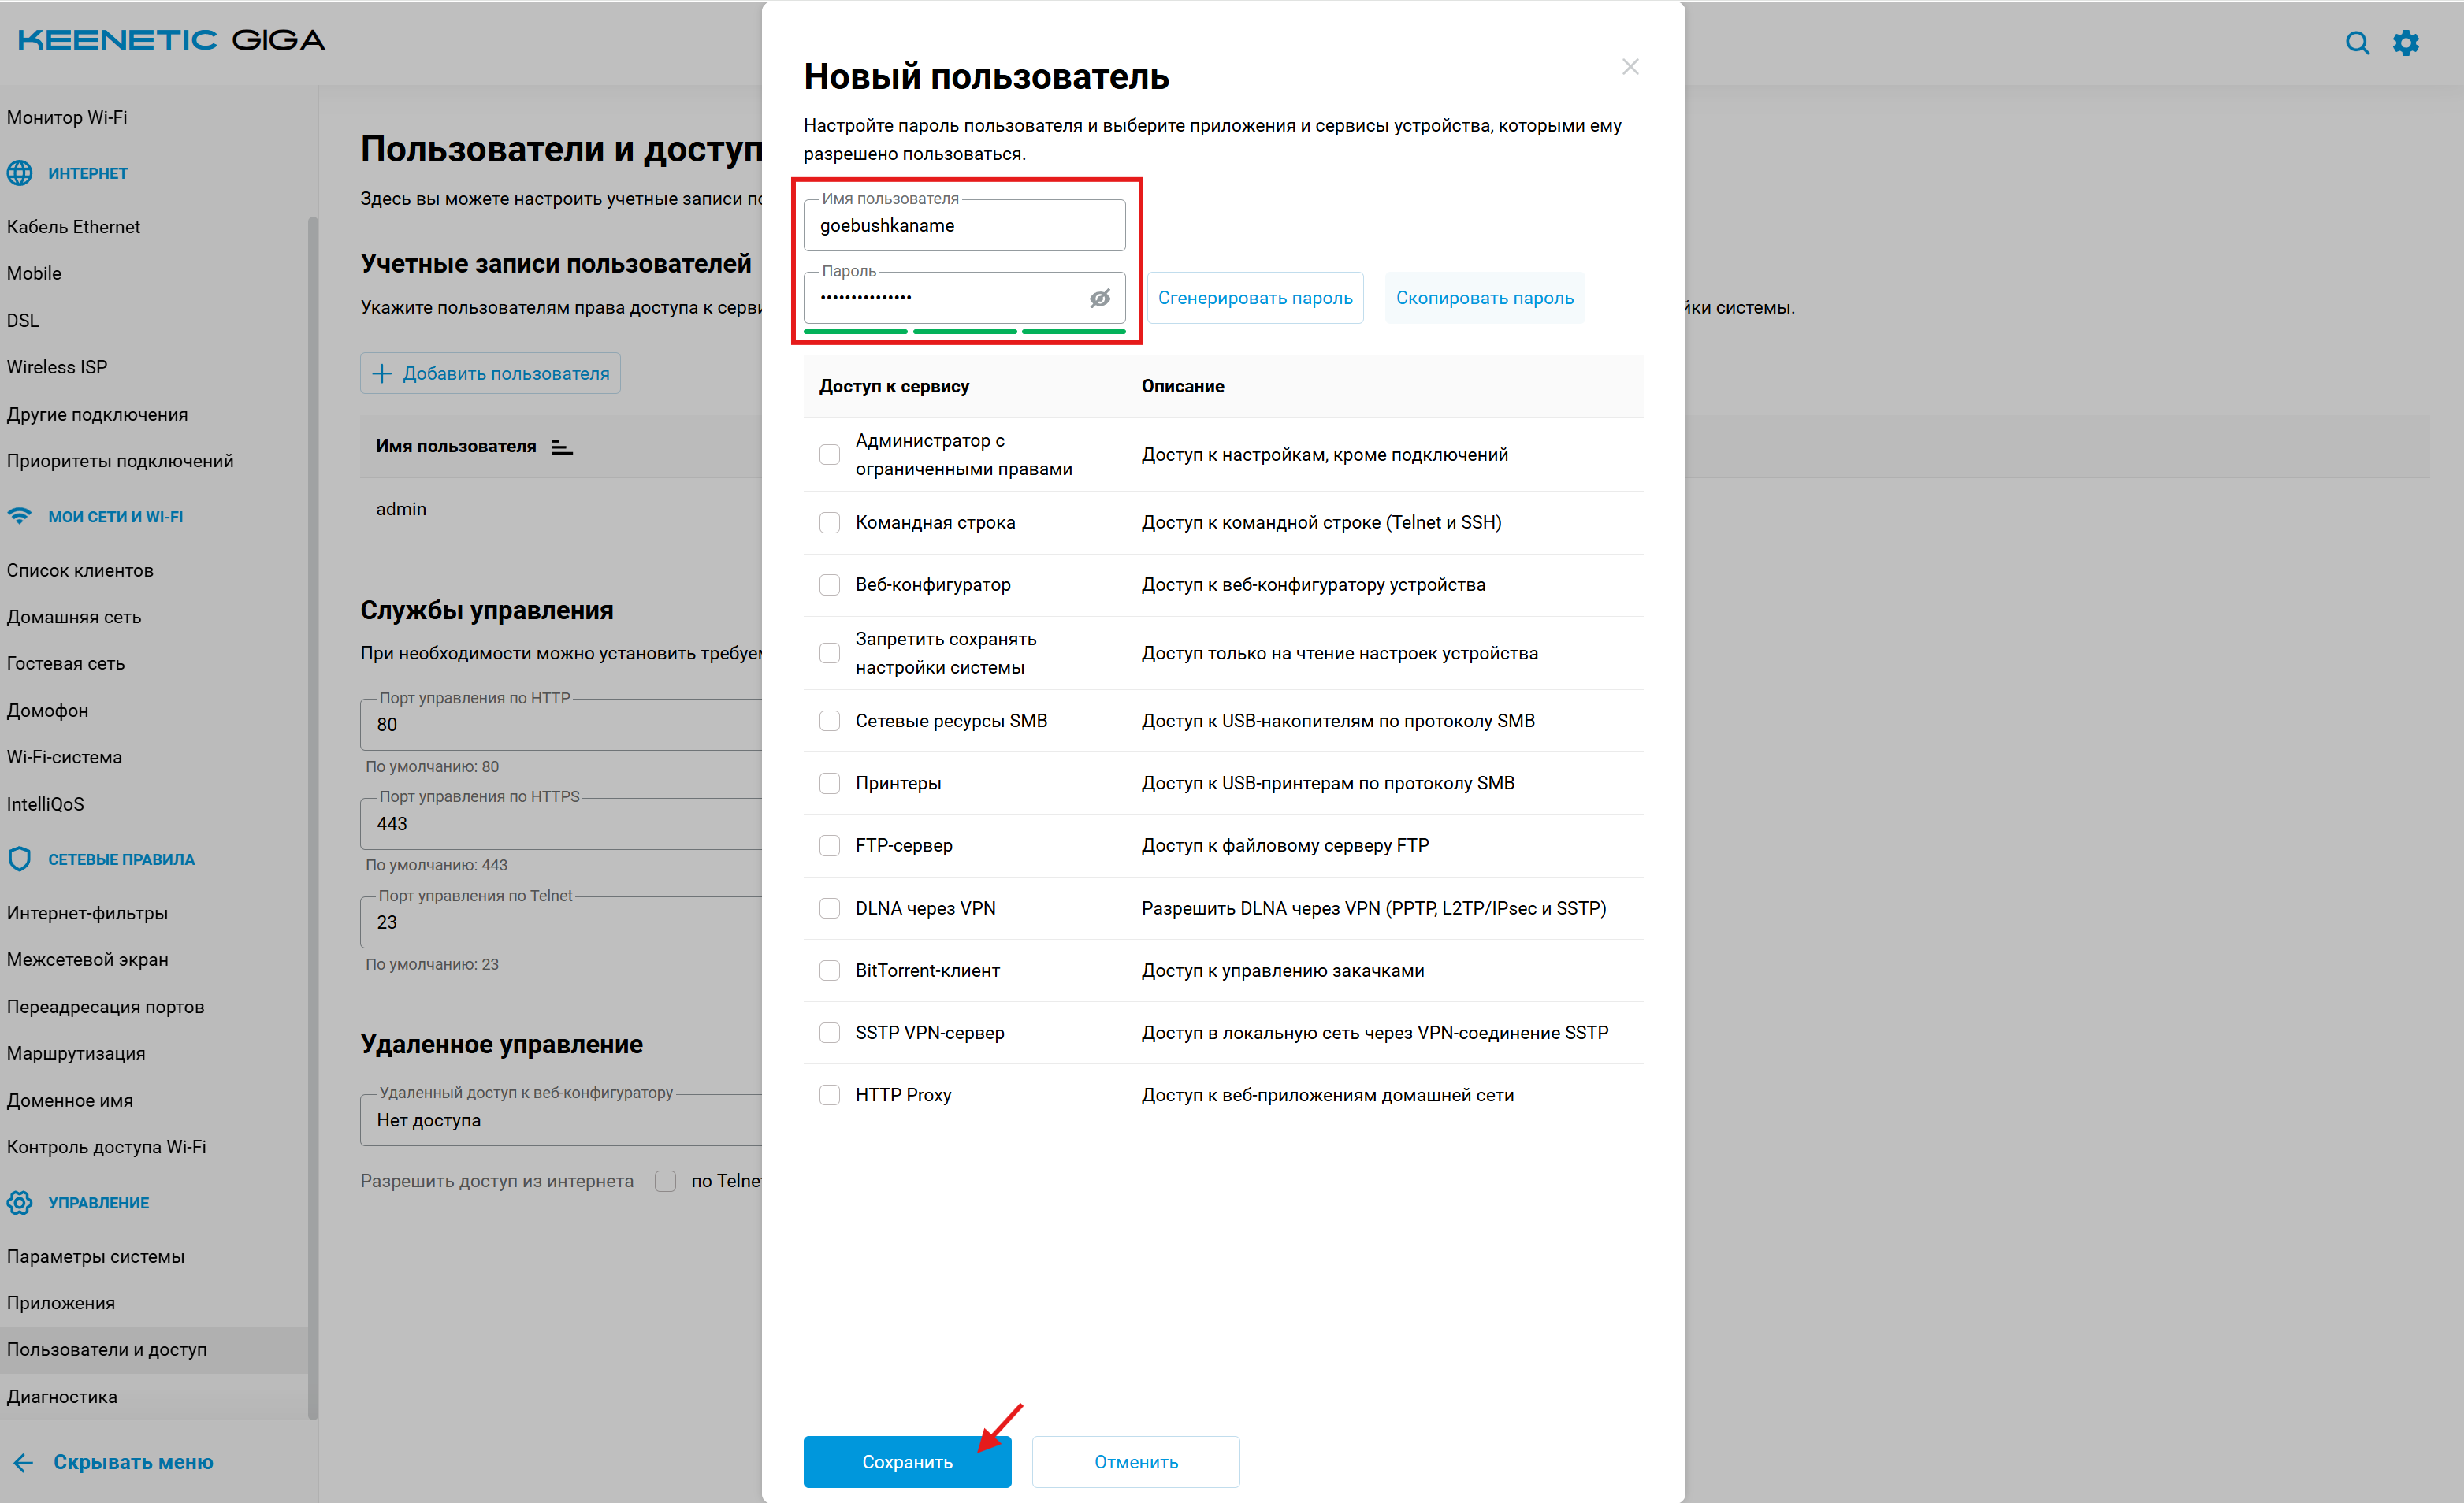Click the Management gear section icon
2464x1503 pixels.
pos(20,1202)
